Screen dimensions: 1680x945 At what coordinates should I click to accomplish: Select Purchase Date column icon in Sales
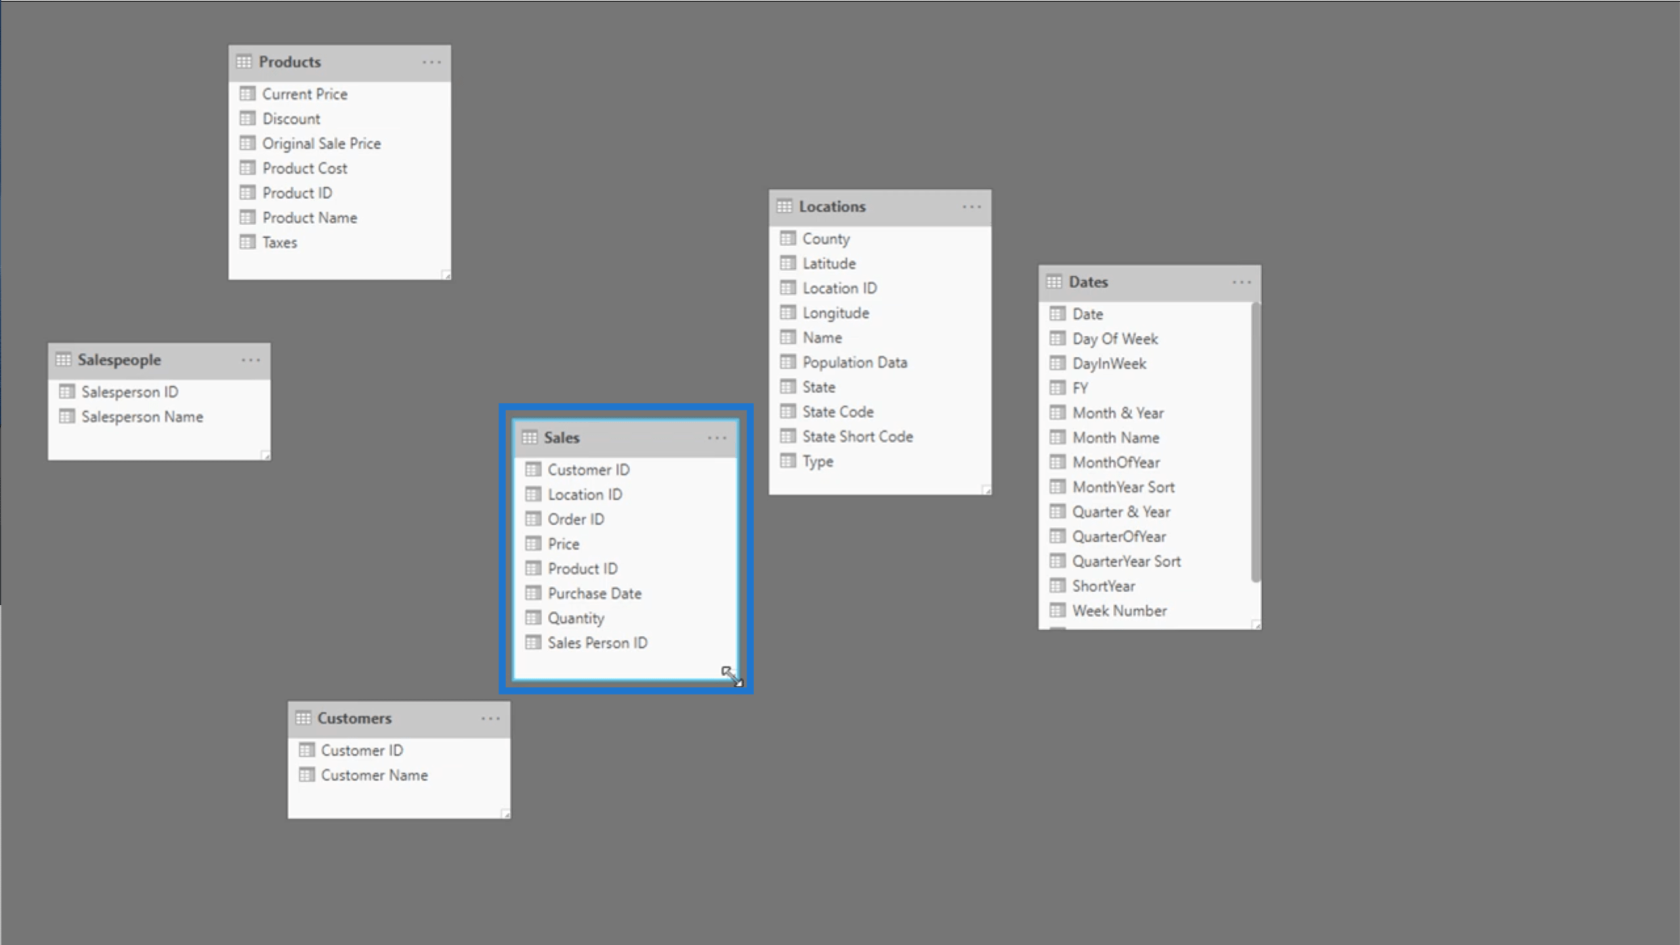(533, 594)
